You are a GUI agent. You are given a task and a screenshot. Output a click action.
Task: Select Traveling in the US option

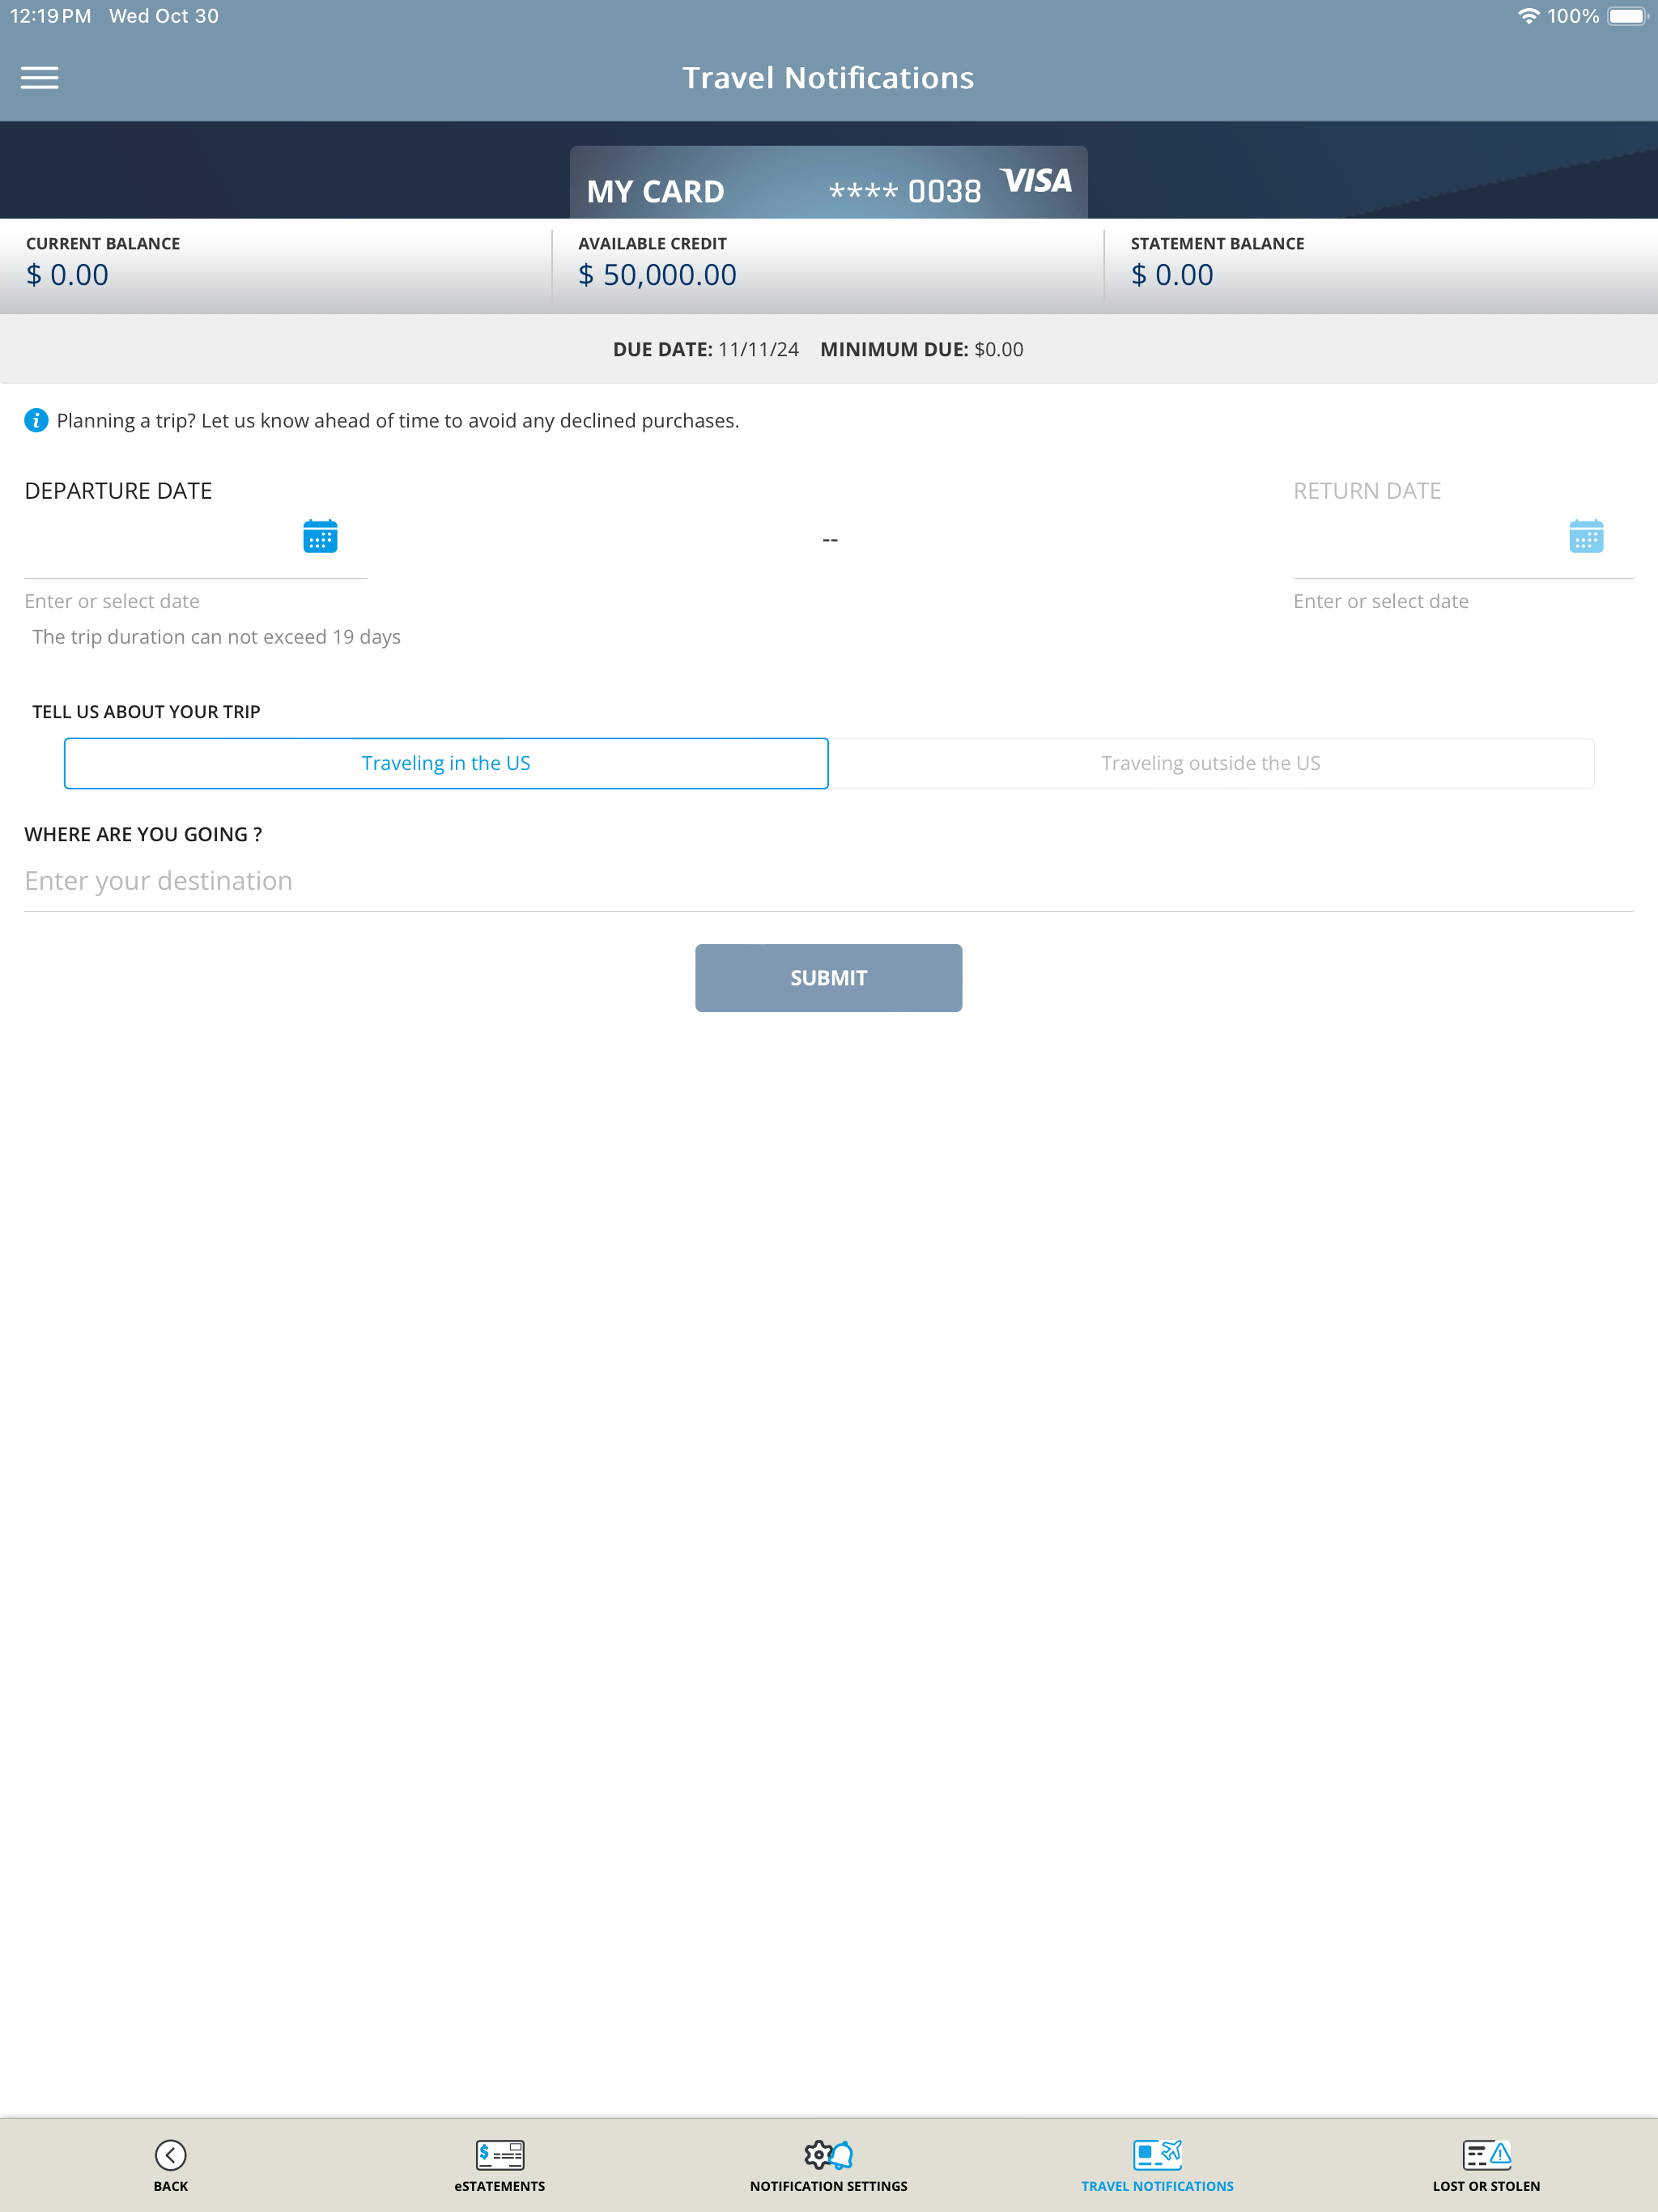click(x=446, y=763)
